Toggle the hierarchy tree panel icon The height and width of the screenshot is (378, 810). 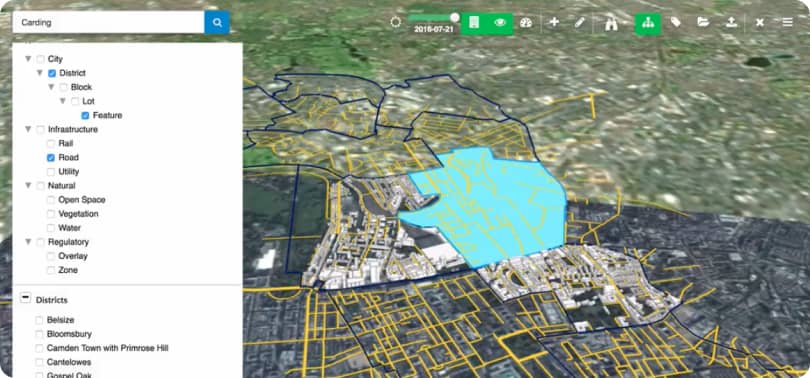click(x=648, y=23)
